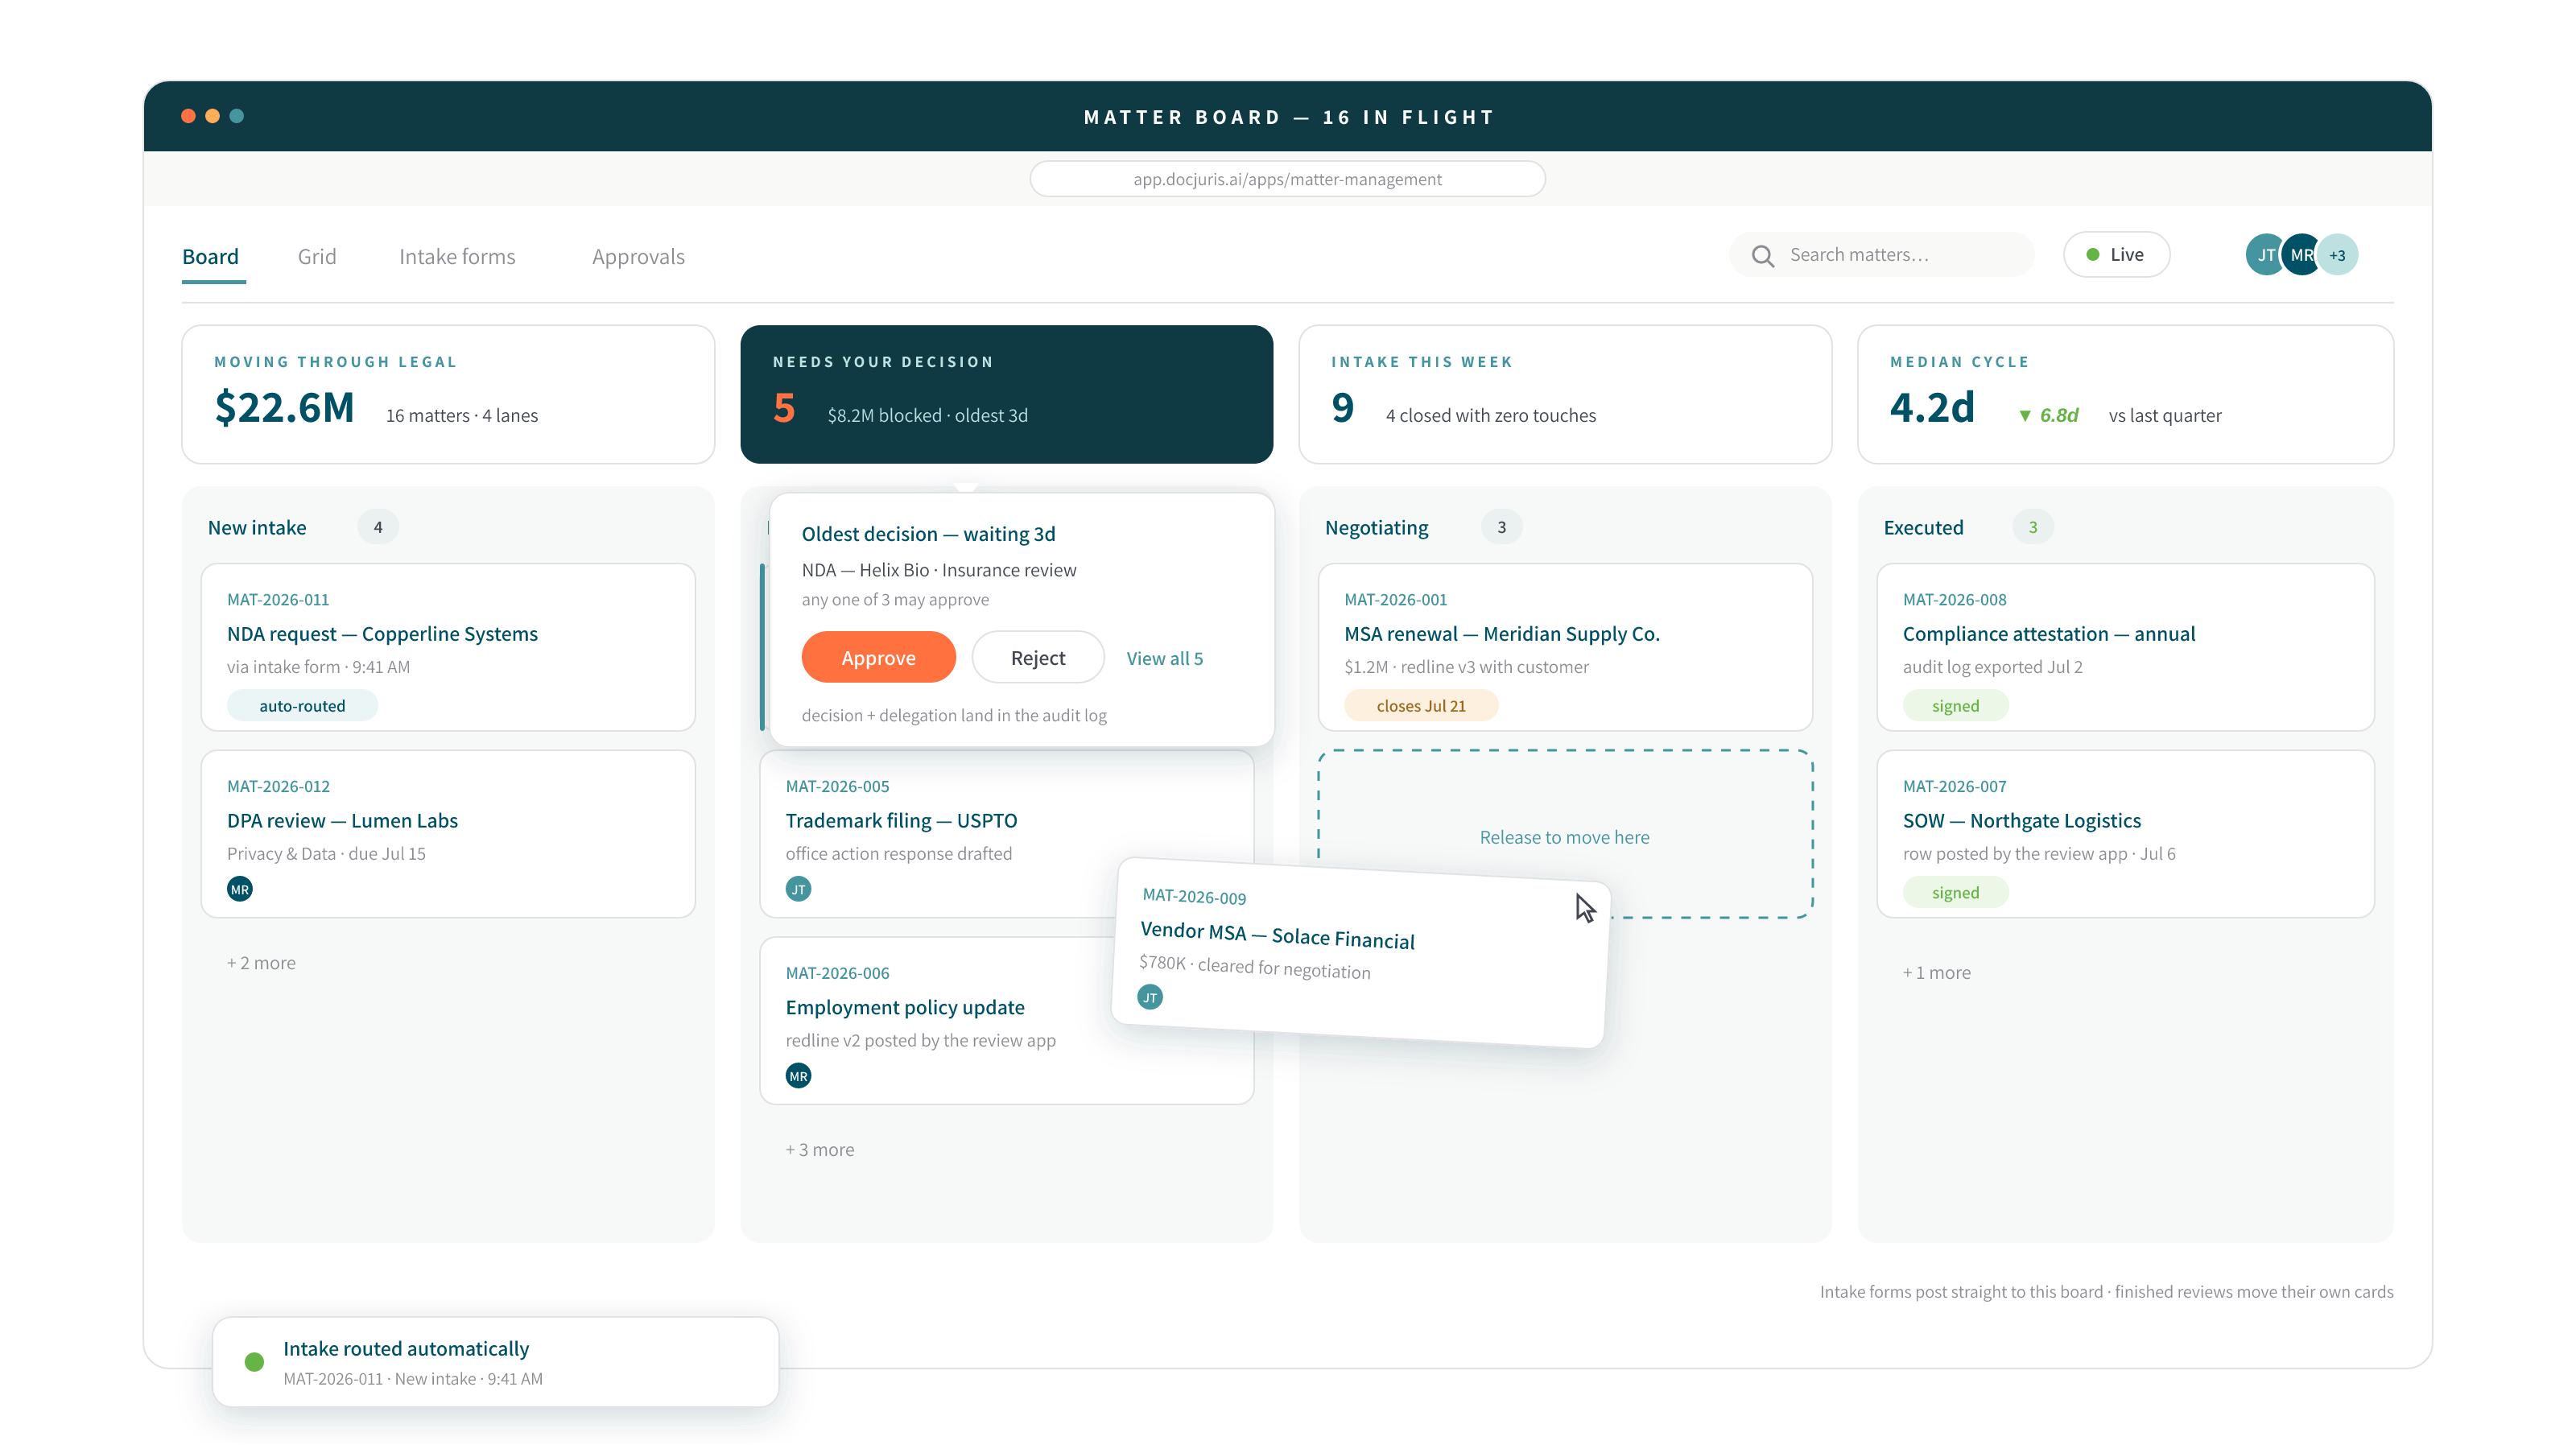2576x1449 pixels.
Task: Click the New intake lane header
Action: click(x=257, y=528)
